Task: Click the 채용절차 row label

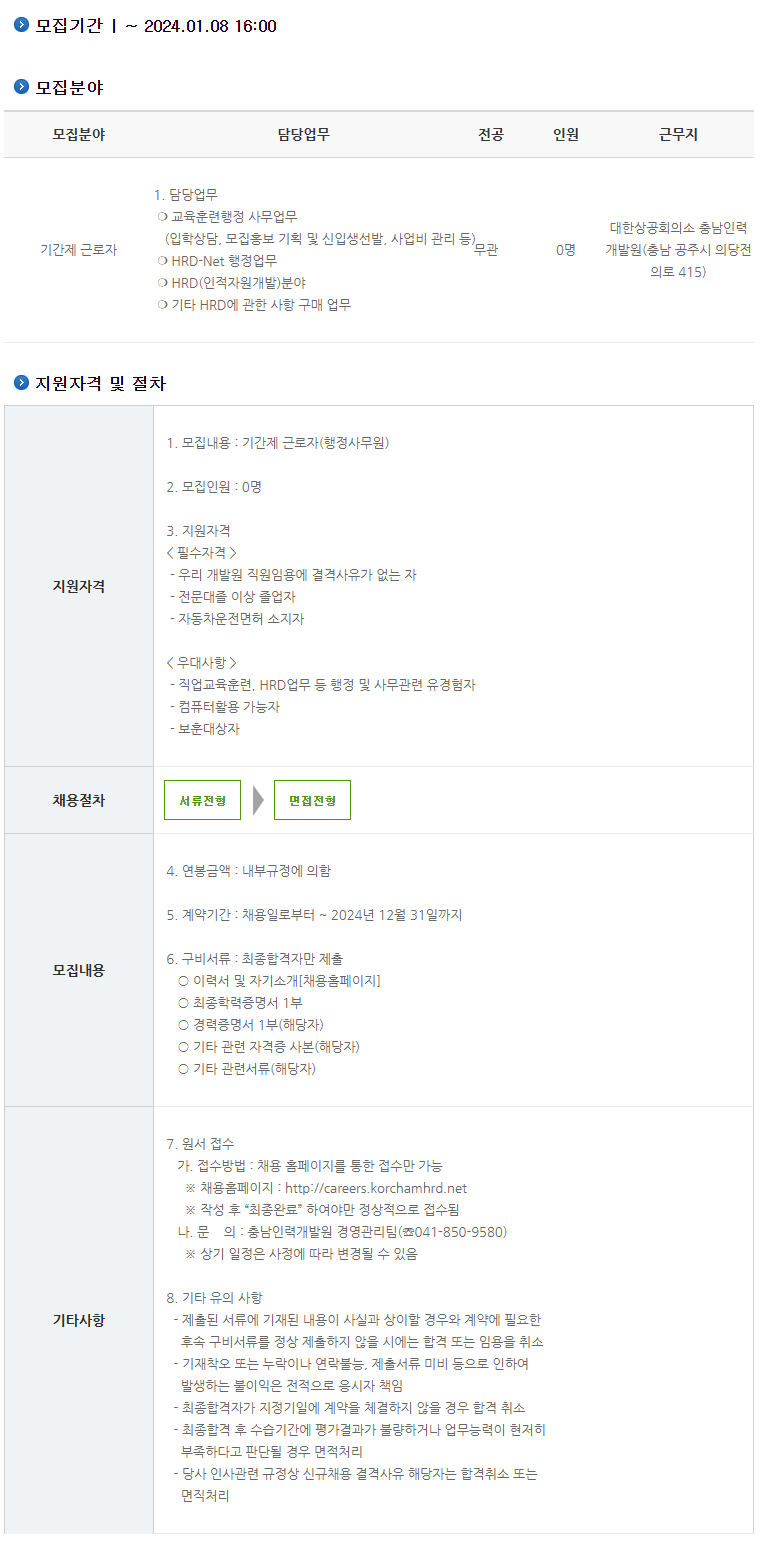Action: 79,800
